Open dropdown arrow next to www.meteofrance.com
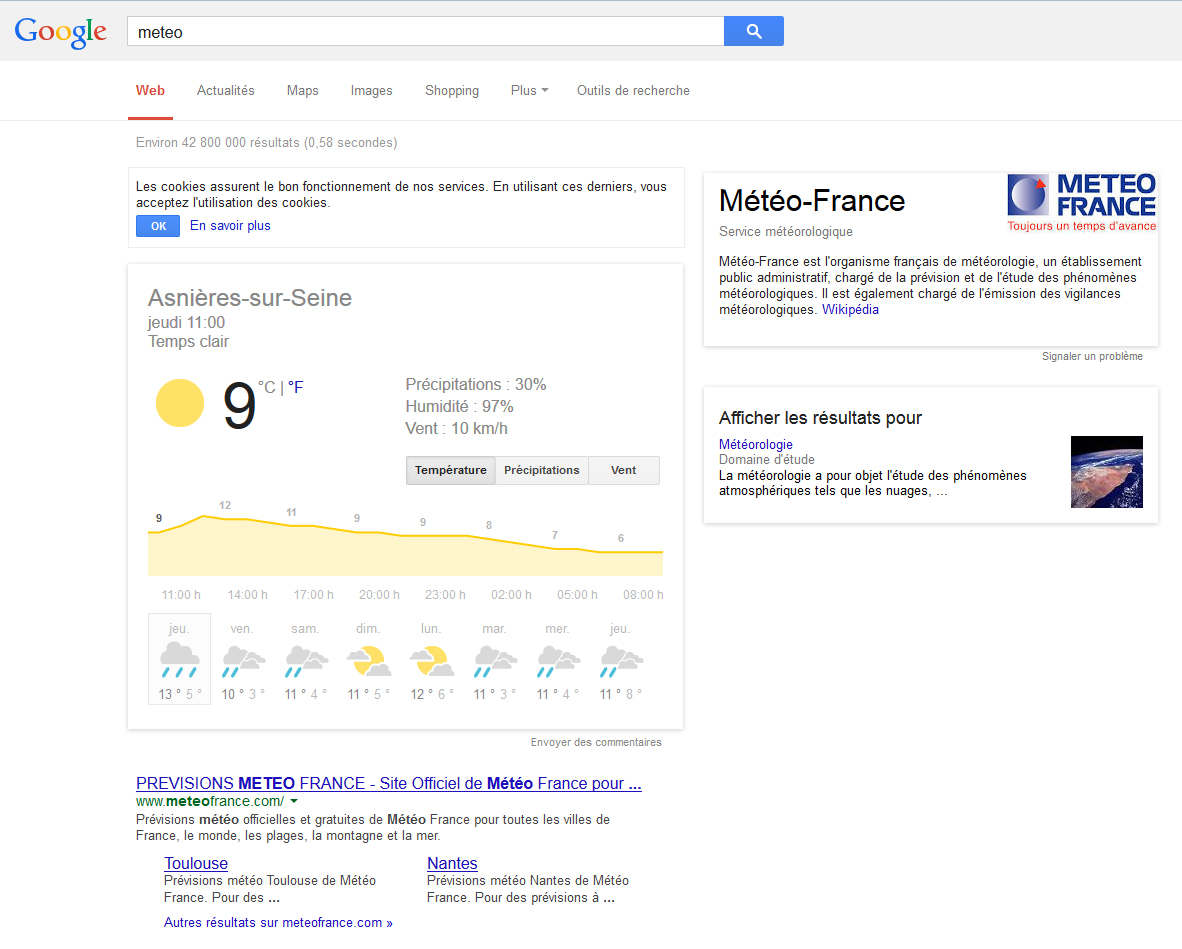This screenshot has height=949, width=1182. [x=294, y=801]
